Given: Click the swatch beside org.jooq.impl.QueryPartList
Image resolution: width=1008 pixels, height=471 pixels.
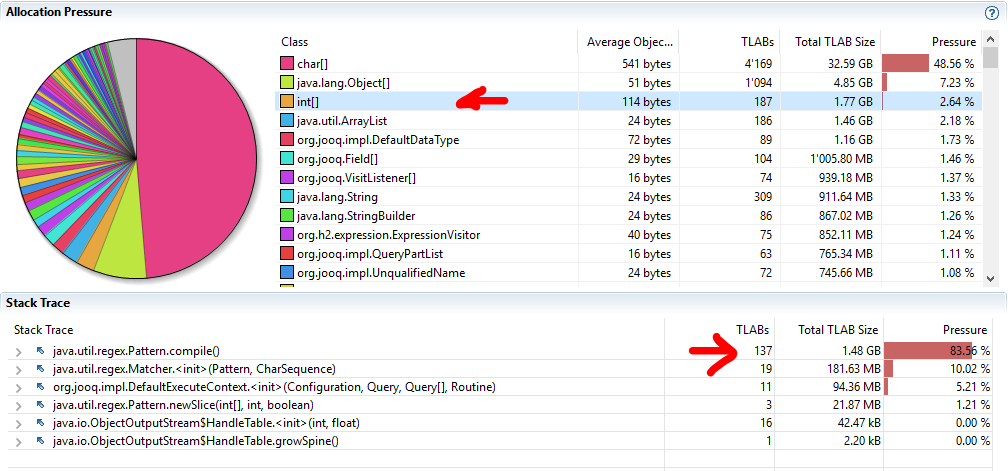Looking at the screenshot, I should [x=287, y=253].
